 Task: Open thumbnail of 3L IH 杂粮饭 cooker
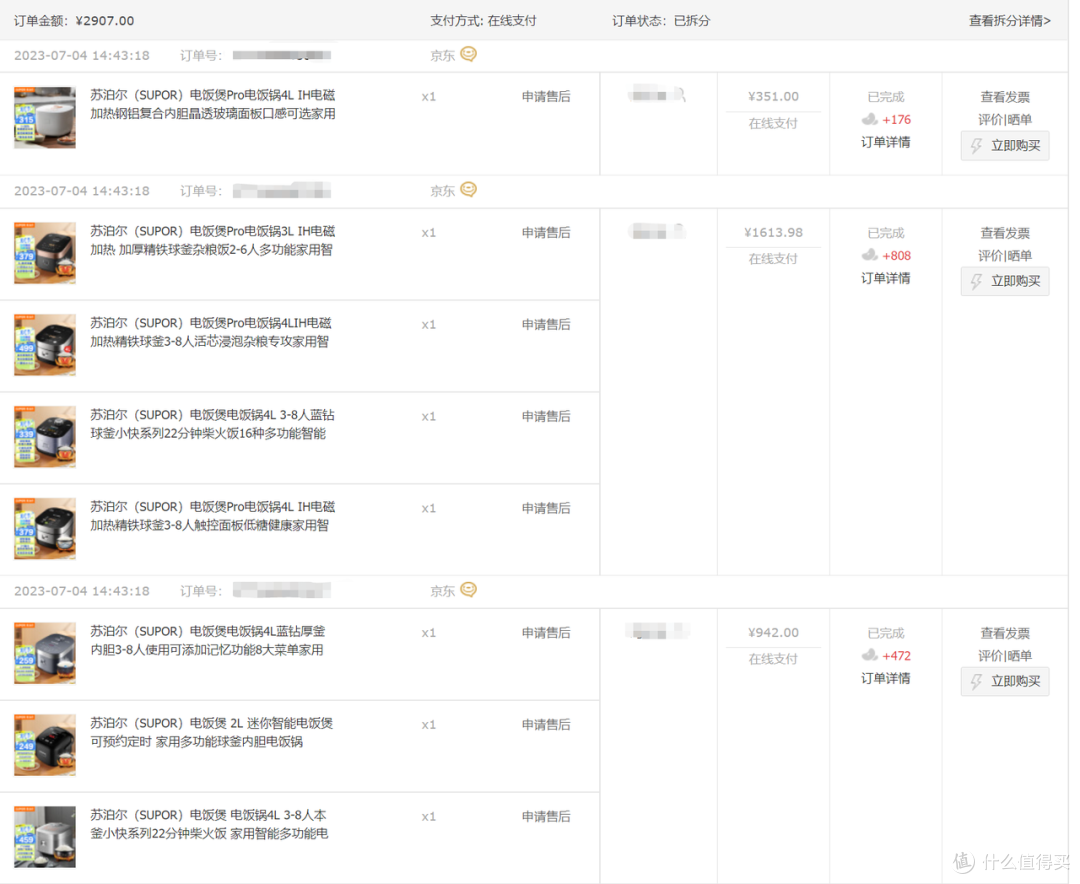tap(45, 253)
